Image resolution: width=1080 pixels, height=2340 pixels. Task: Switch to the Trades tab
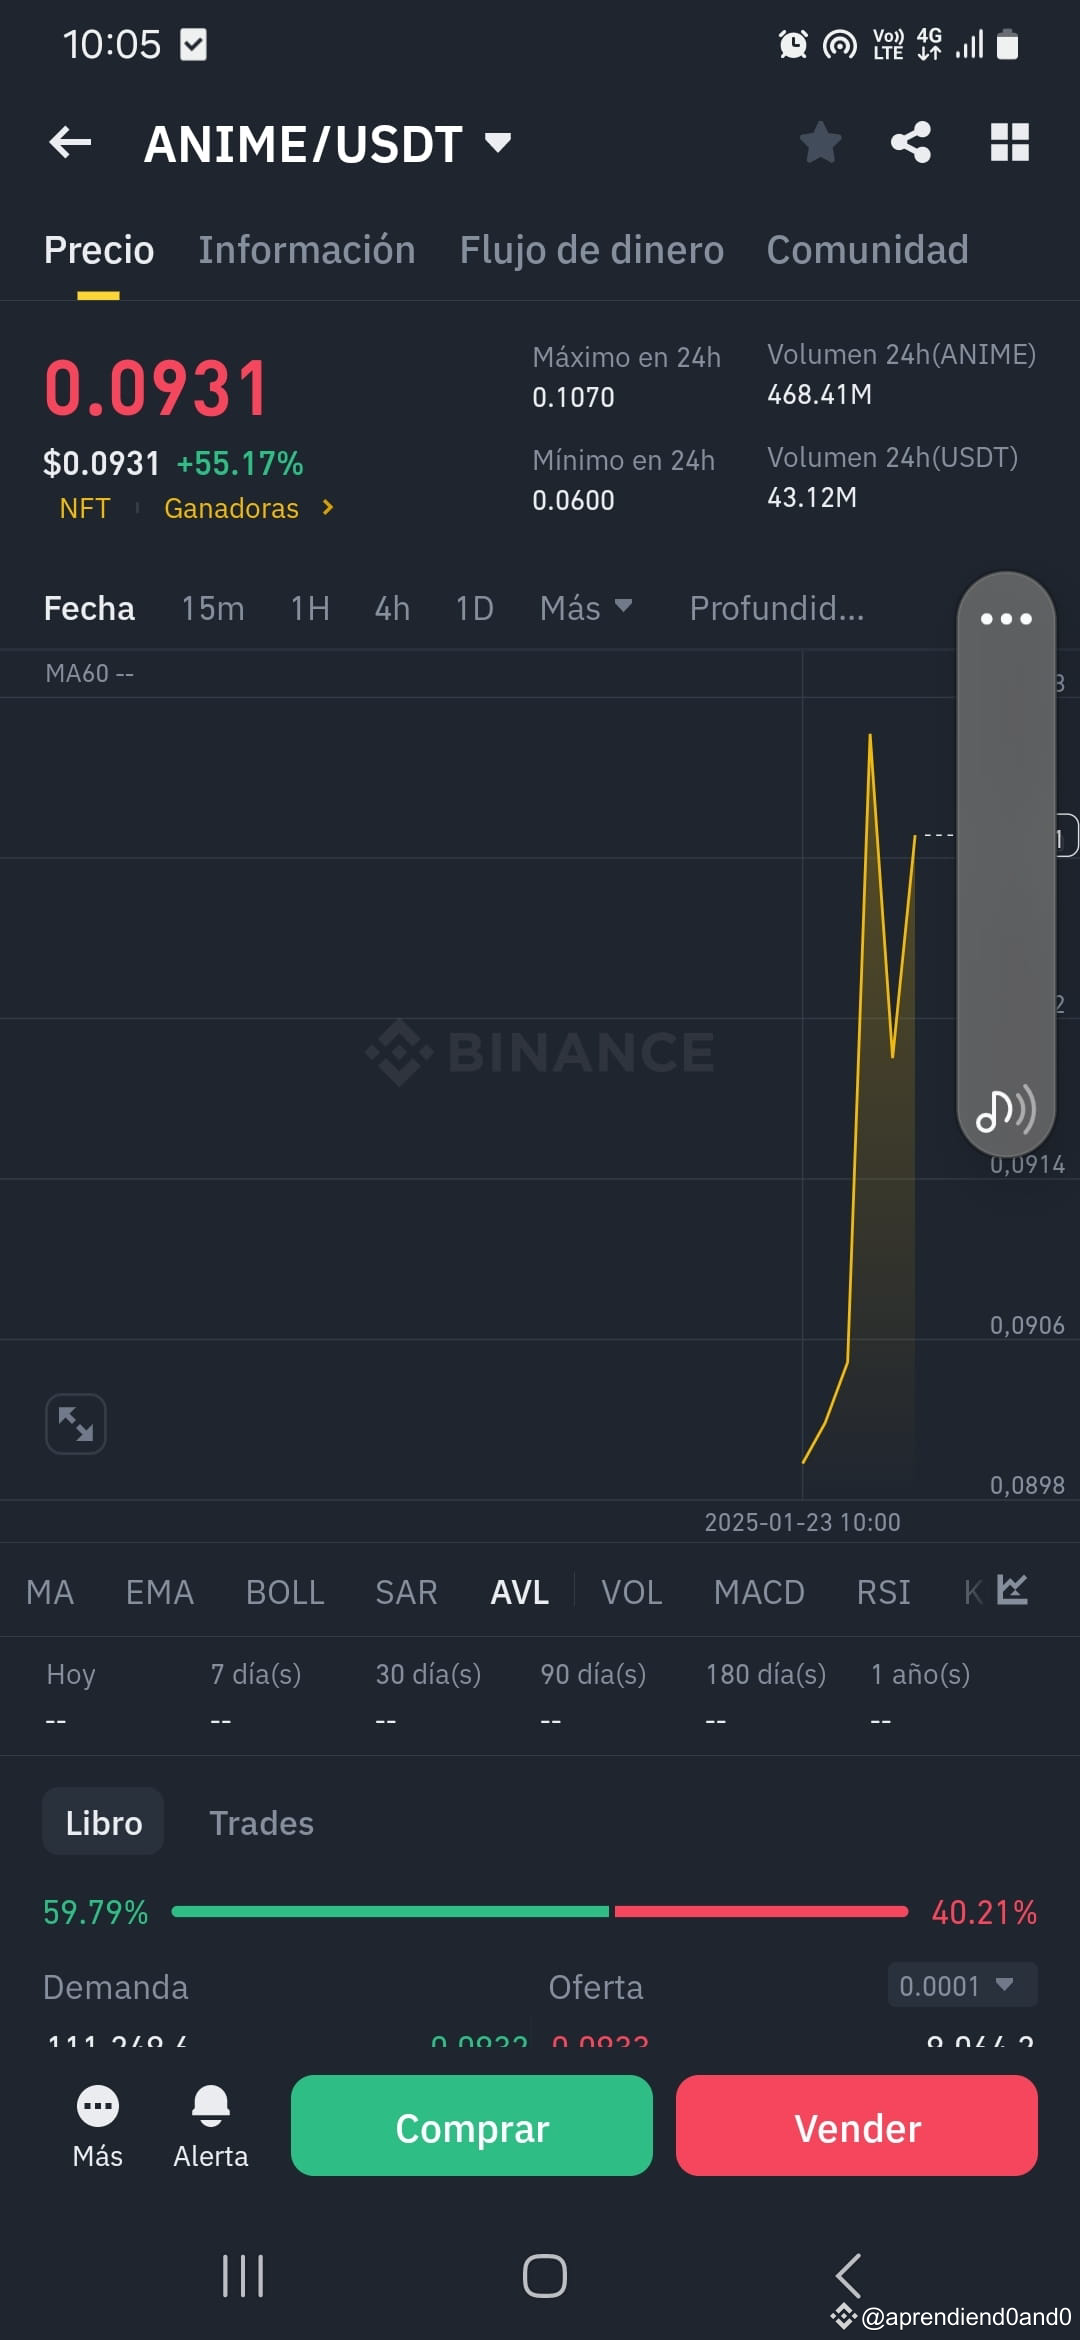(261, 1823)
